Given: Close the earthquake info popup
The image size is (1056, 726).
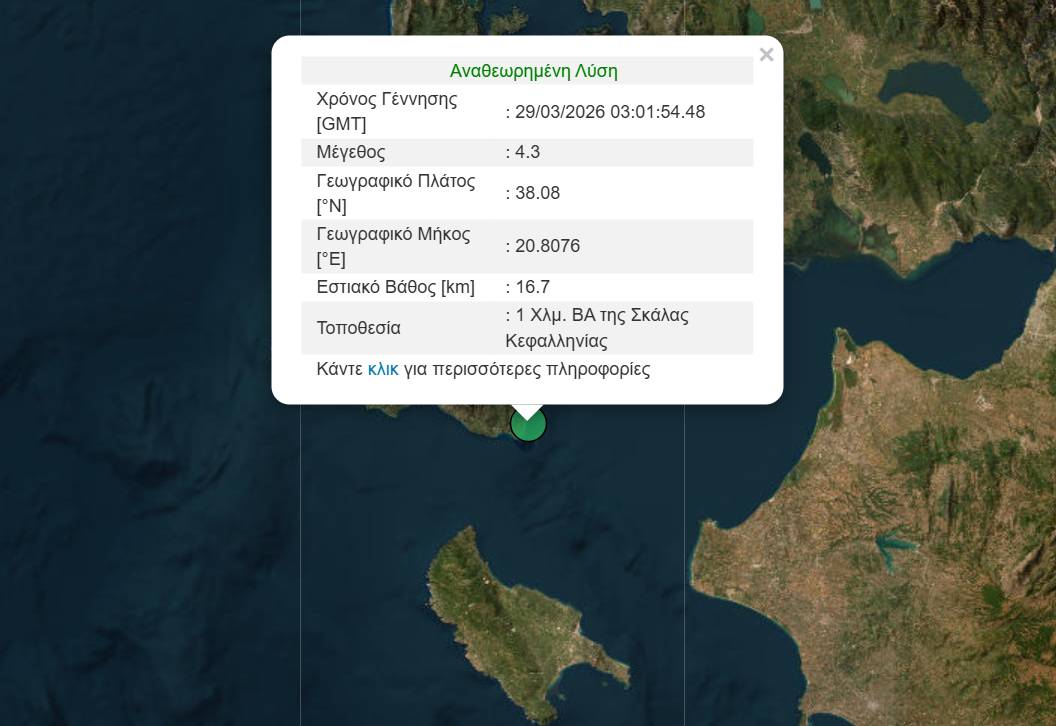Looking at the screenshot, I should coord(766,55).
